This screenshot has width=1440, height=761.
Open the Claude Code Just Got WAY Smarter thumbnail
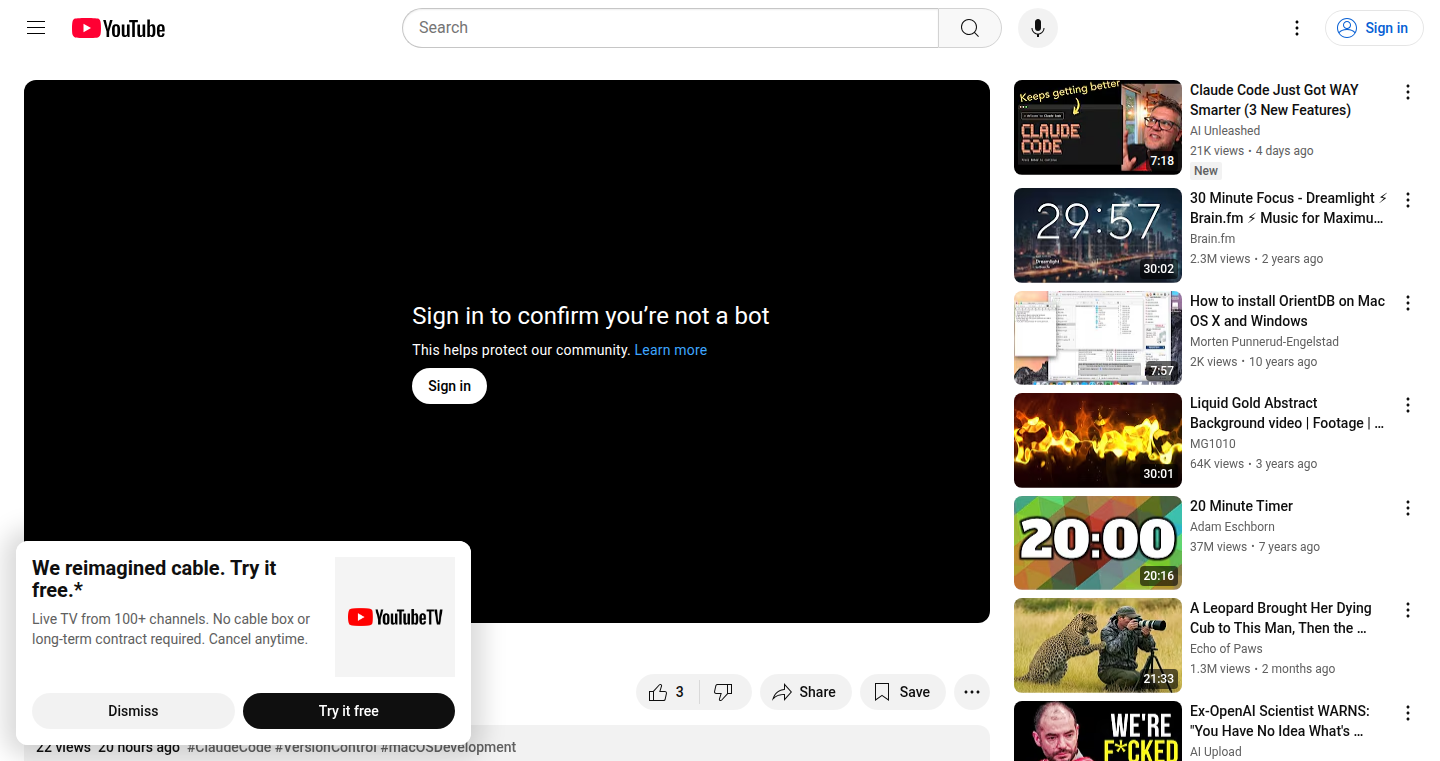pyautogui.click(x=1098, y=127)
